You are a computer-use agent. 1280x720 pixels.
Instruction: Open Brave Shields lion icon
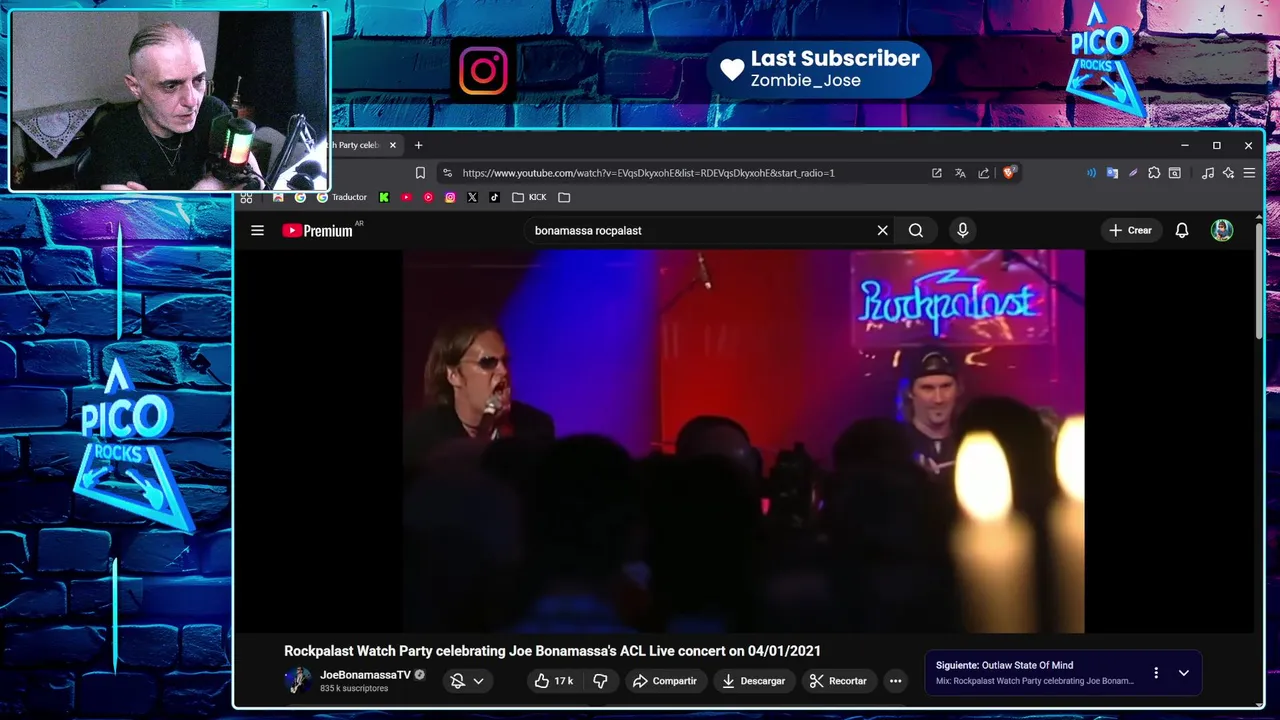[1008, 173]
